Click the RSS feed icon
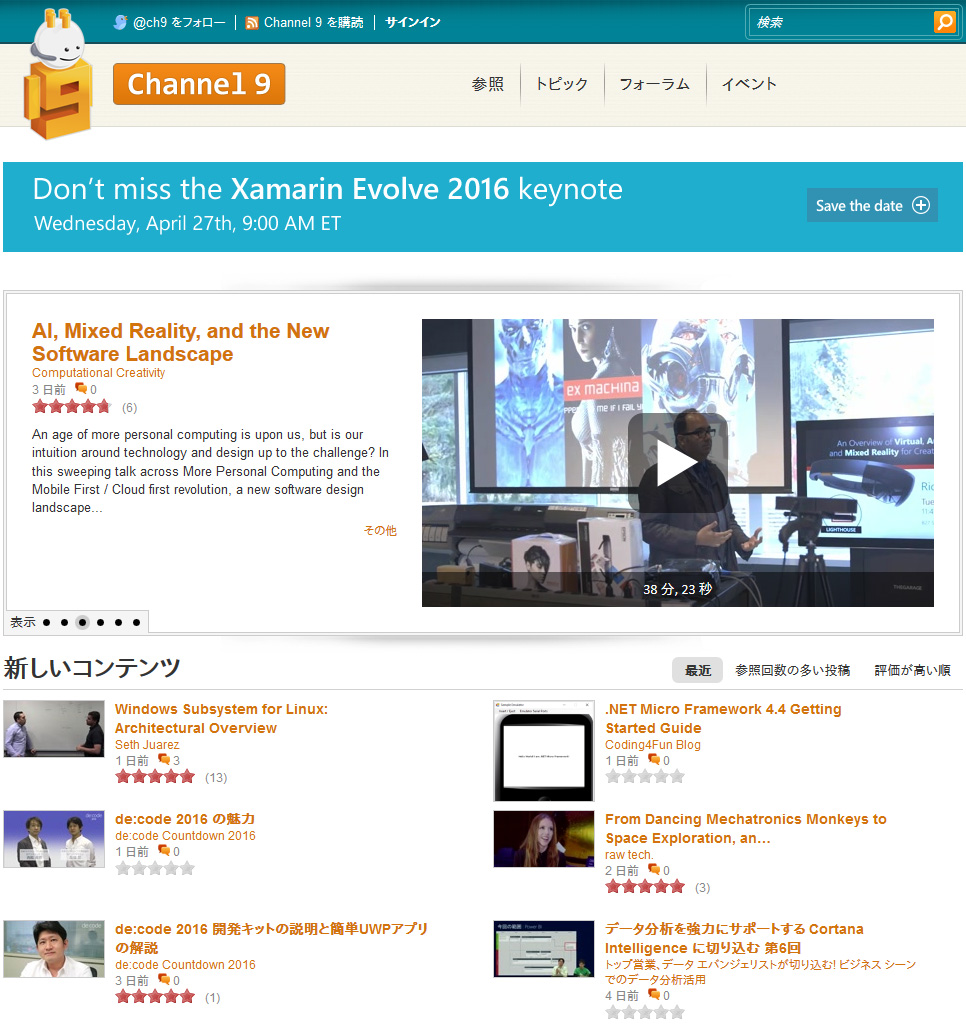 [x=251, y=23]
